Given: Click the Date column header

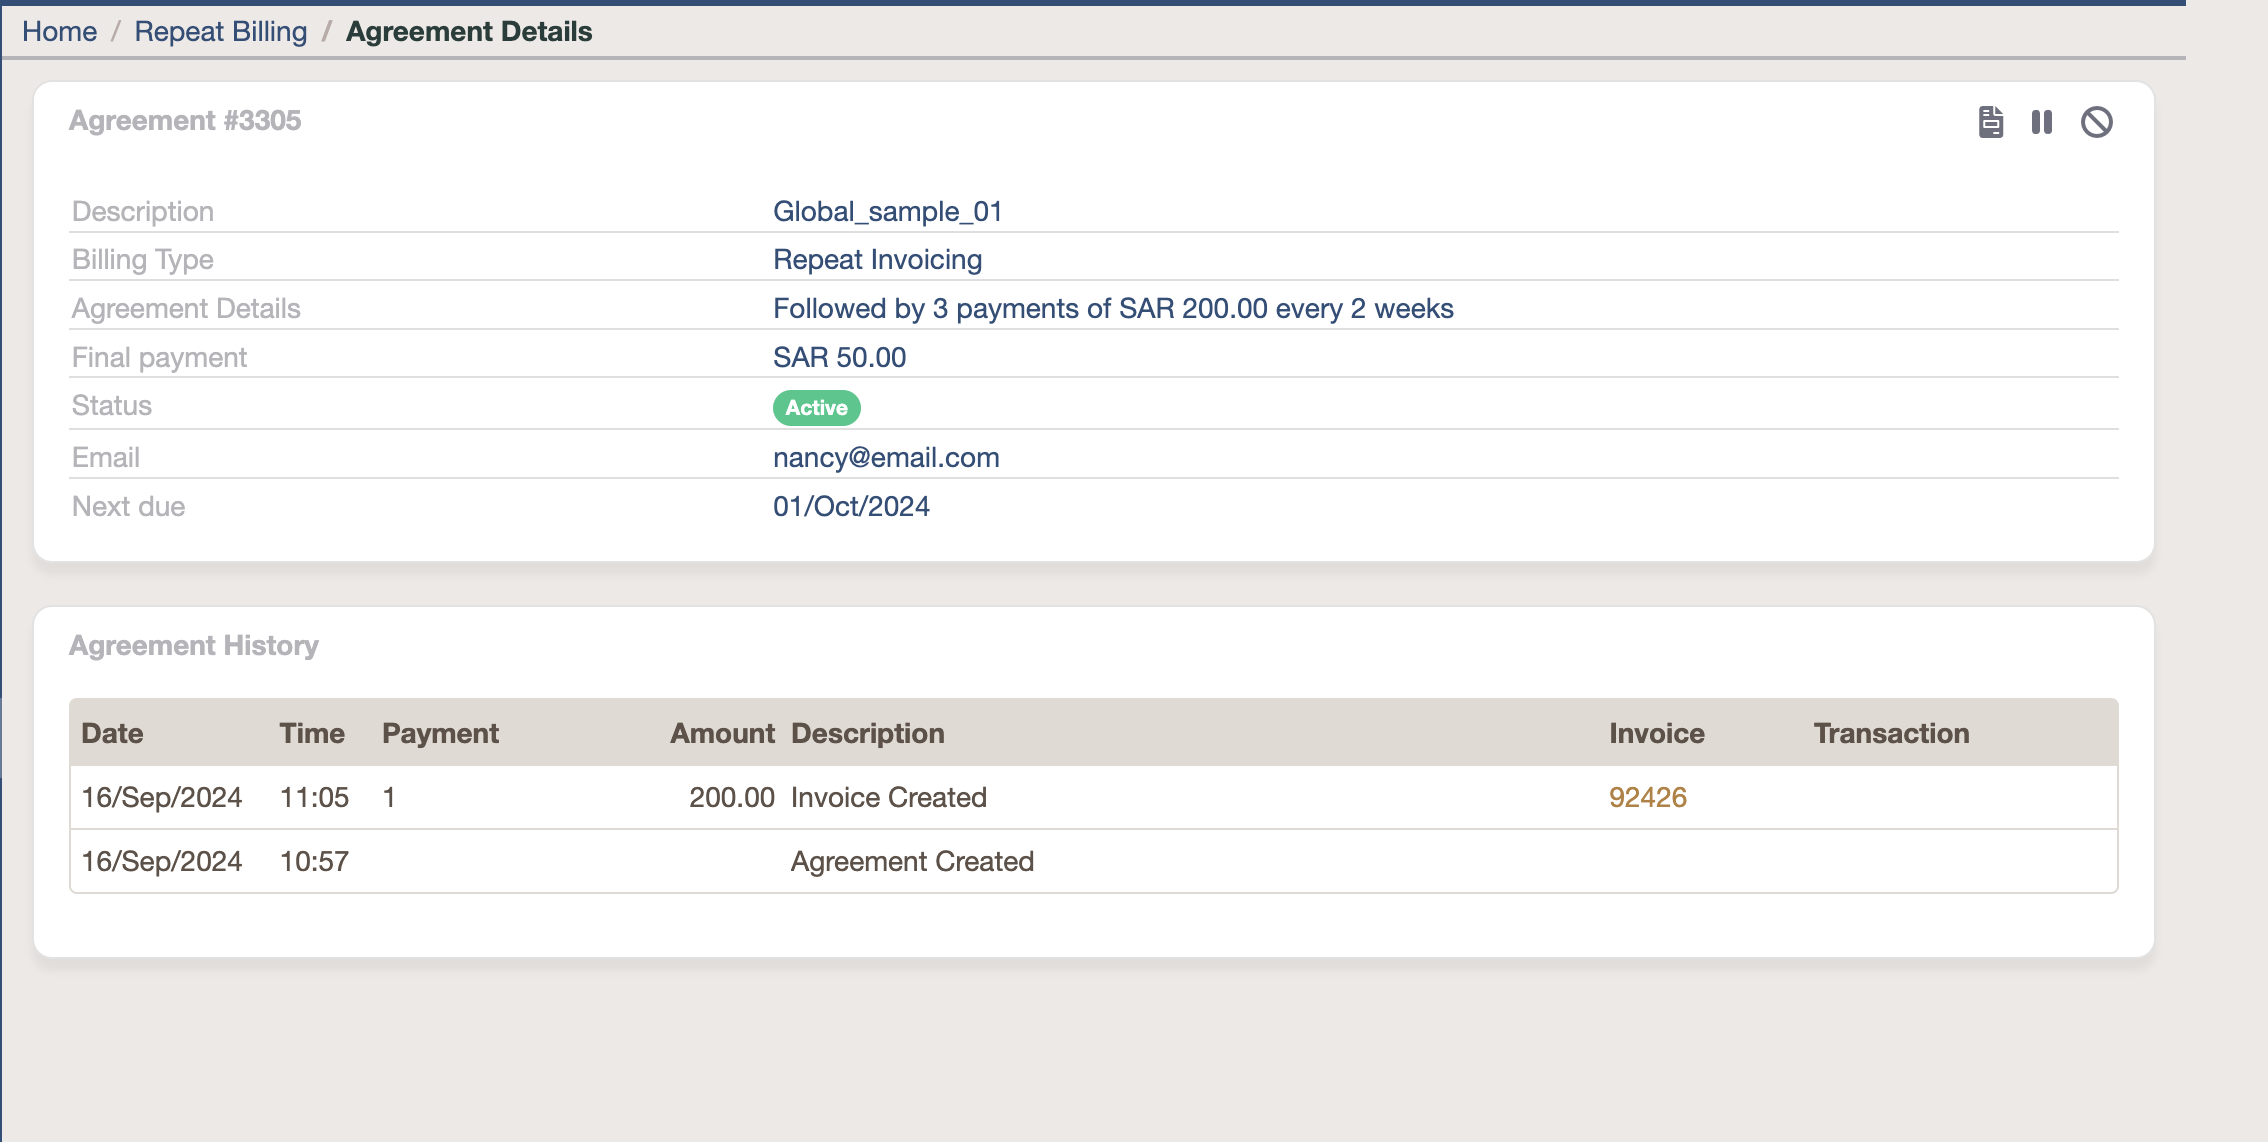Looking at the screenshot, I should pyautogui.click(x=112, y=733).
